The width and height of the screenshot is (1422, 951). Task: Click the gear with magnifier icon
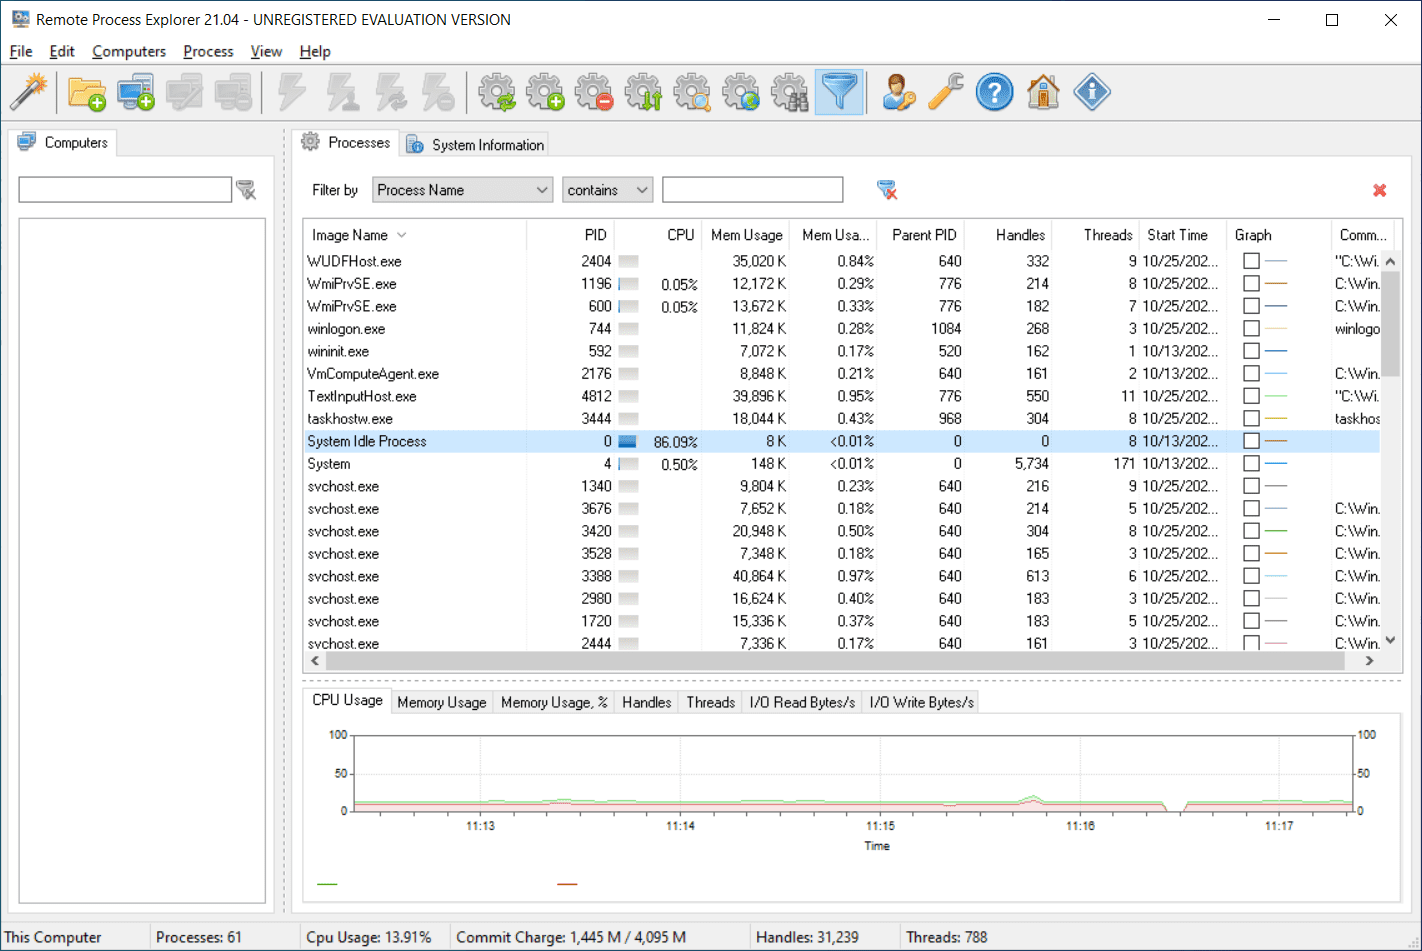[x=693, y=92]
